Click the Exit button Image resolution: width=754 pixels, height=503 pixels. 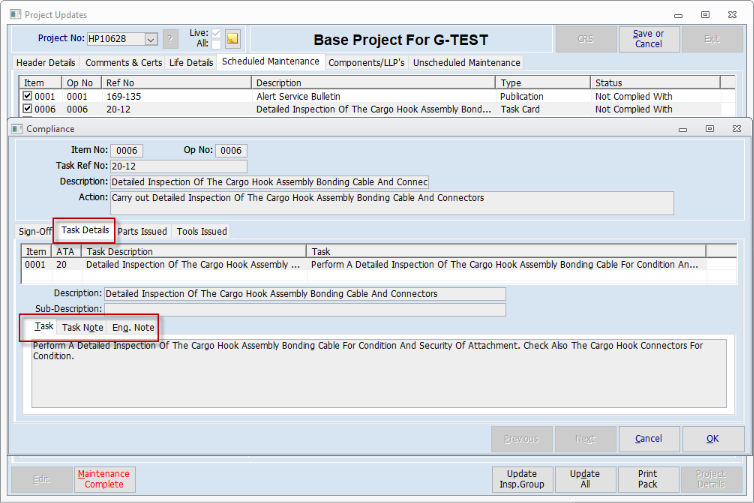pos(712,39)
